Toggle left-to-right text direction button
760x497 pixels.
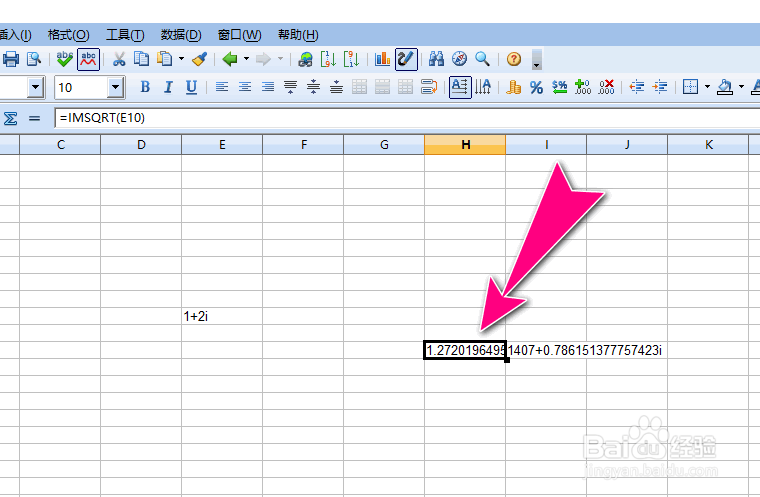coord(460,87)
